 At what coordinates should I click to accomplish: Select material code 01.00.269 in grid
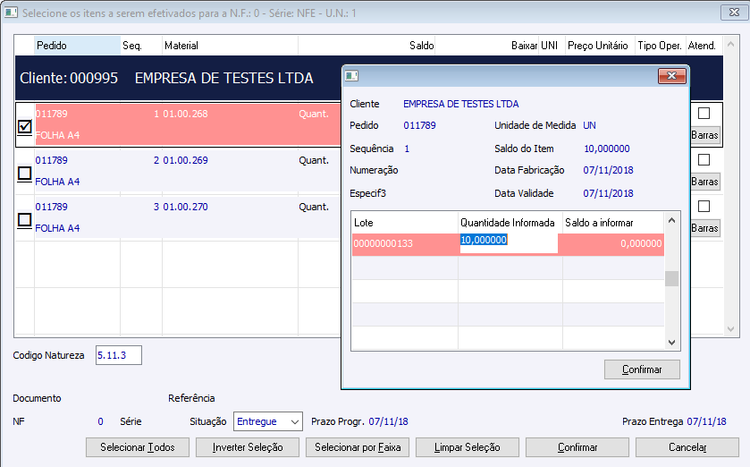186,160
